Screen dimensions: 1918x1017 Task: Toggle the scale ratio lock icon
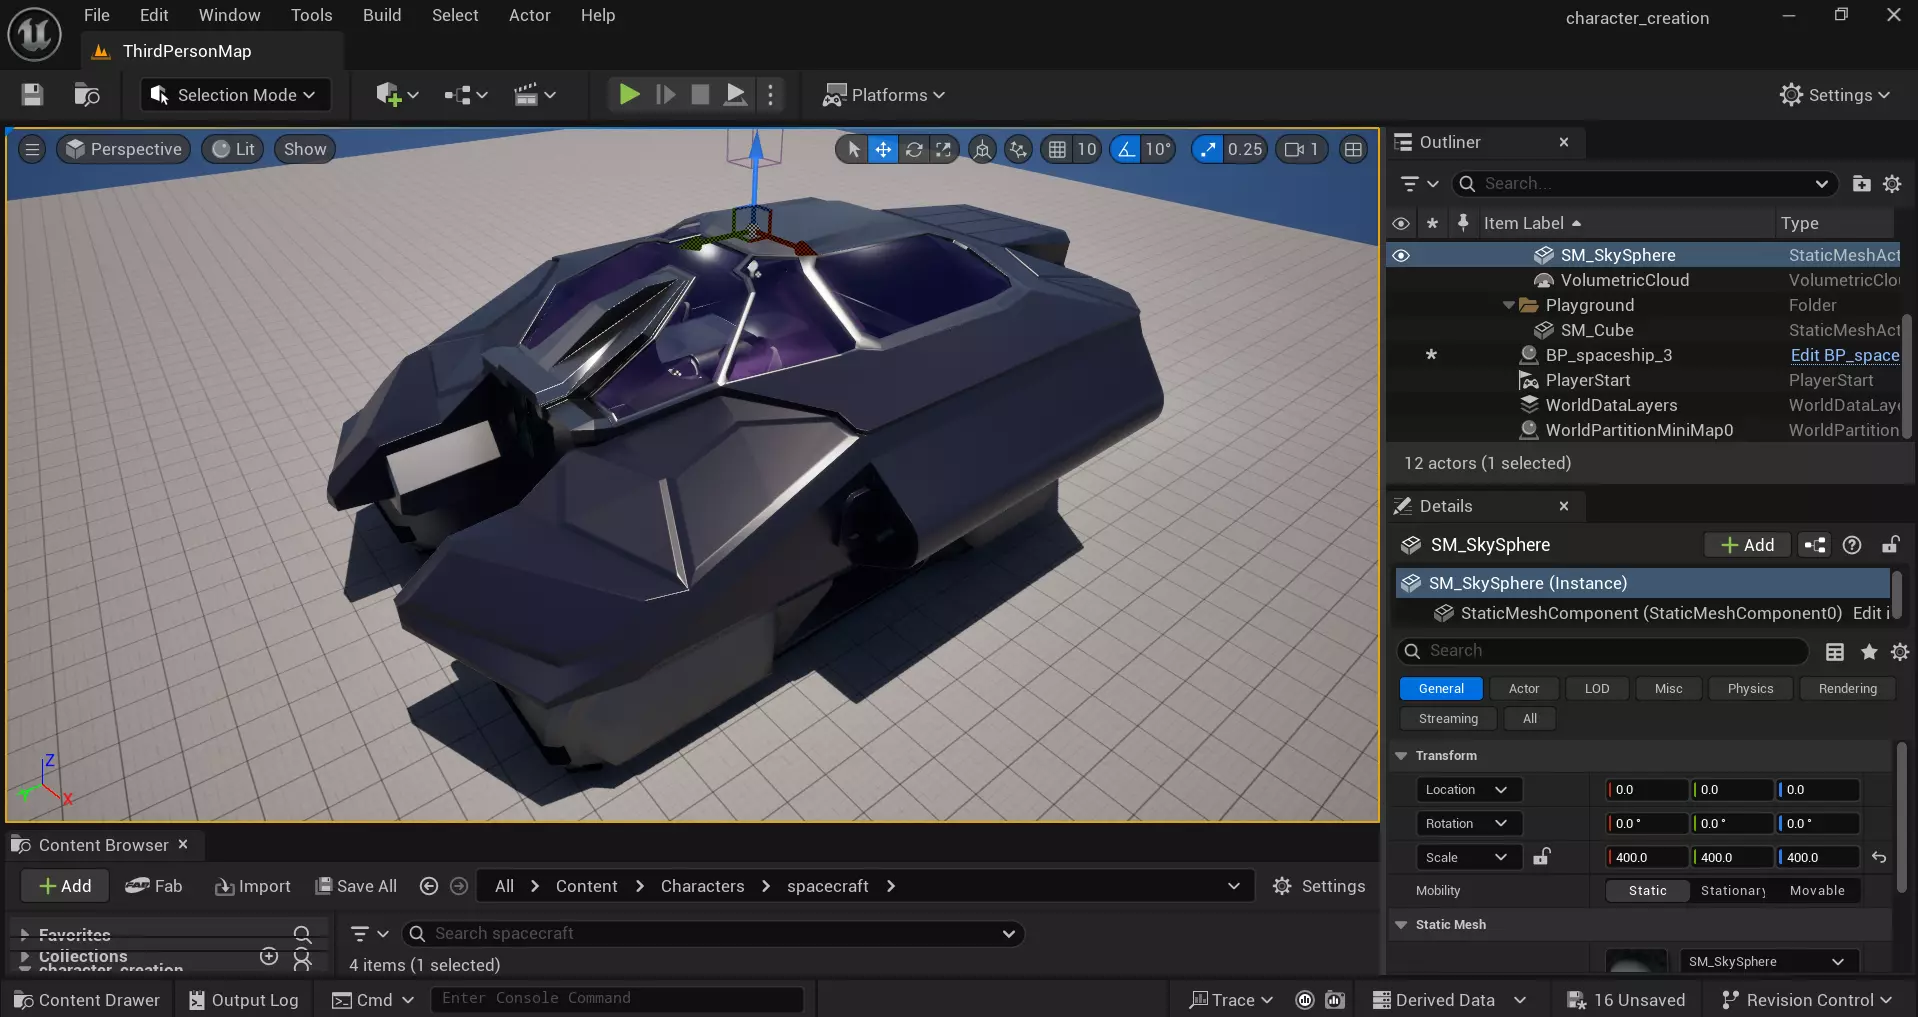[1542, 857]
